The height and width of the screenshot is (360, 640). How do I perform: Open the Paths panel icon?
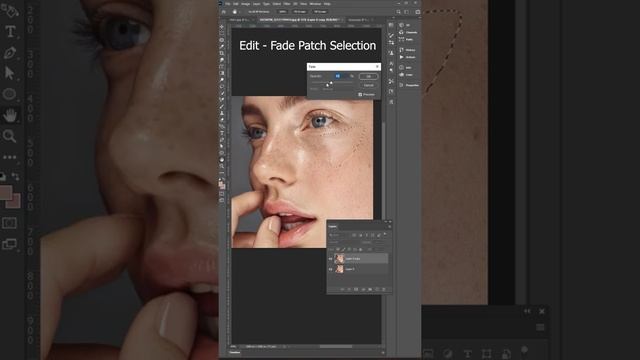click(x=401, y=39)
